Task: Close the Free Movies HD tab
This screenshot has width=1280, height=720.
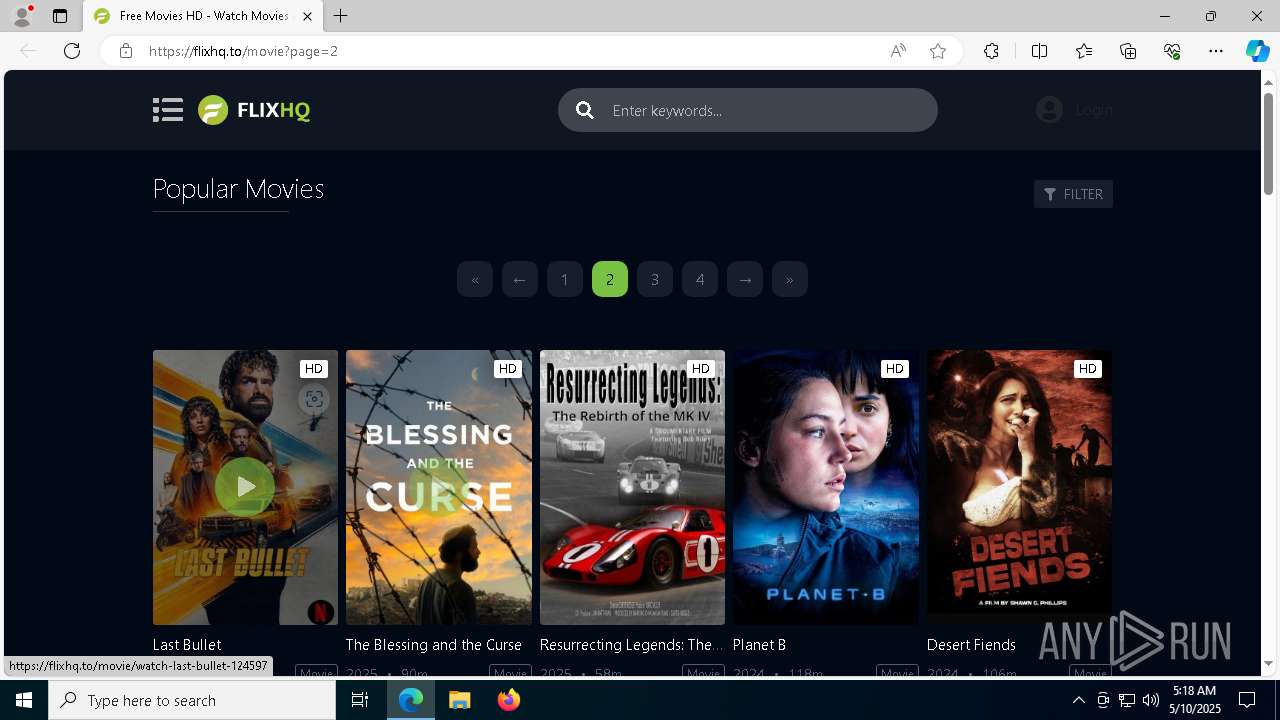Action: (308, 16)
